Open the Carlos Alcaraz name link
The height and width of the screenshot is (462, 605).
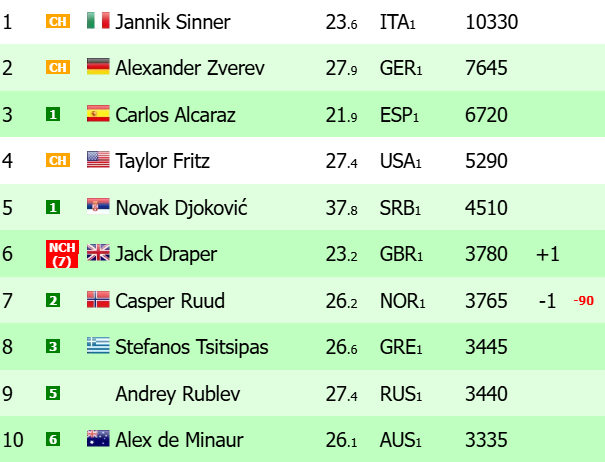176,115
